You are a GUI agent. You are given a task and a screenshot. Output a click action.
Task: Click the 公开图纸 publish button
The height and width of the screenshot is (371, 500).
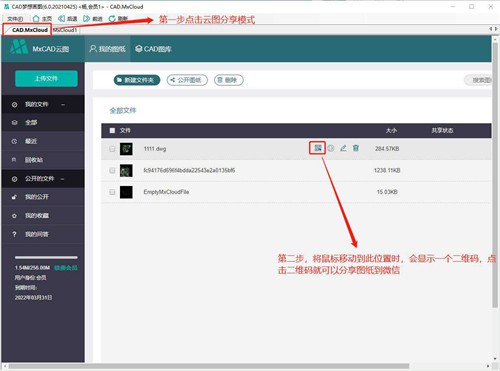click(187, 80)
